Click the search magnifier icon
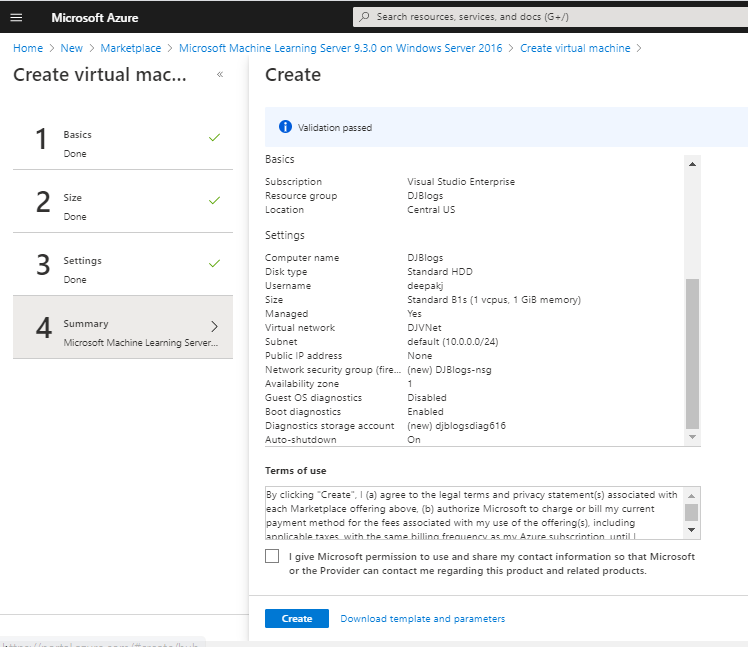This screenshot has width=748, height=647. click(x=364, y=17)
